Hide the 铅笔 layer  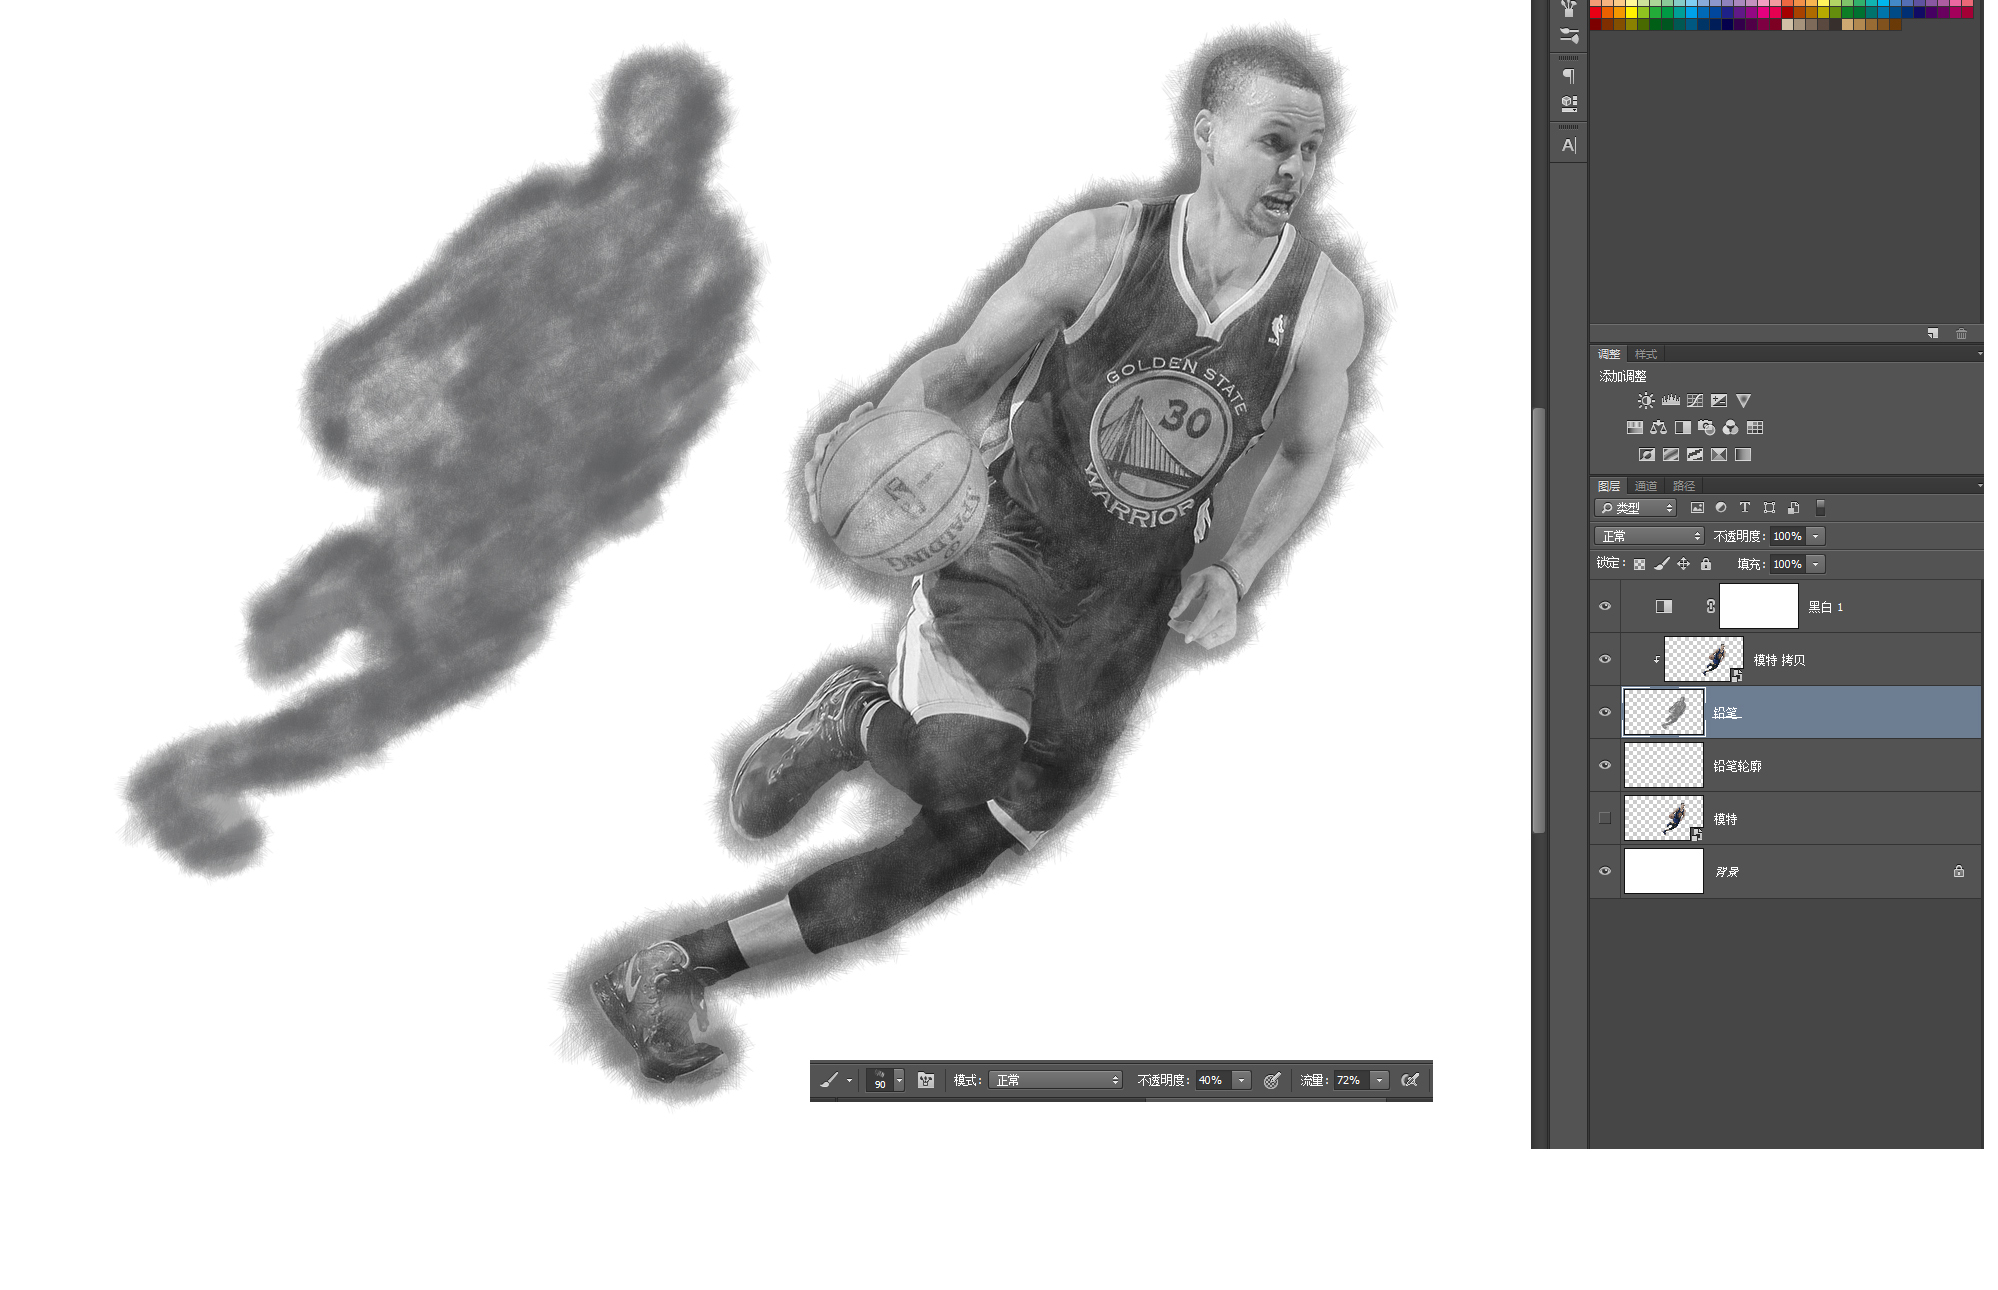click(1605, 713)
